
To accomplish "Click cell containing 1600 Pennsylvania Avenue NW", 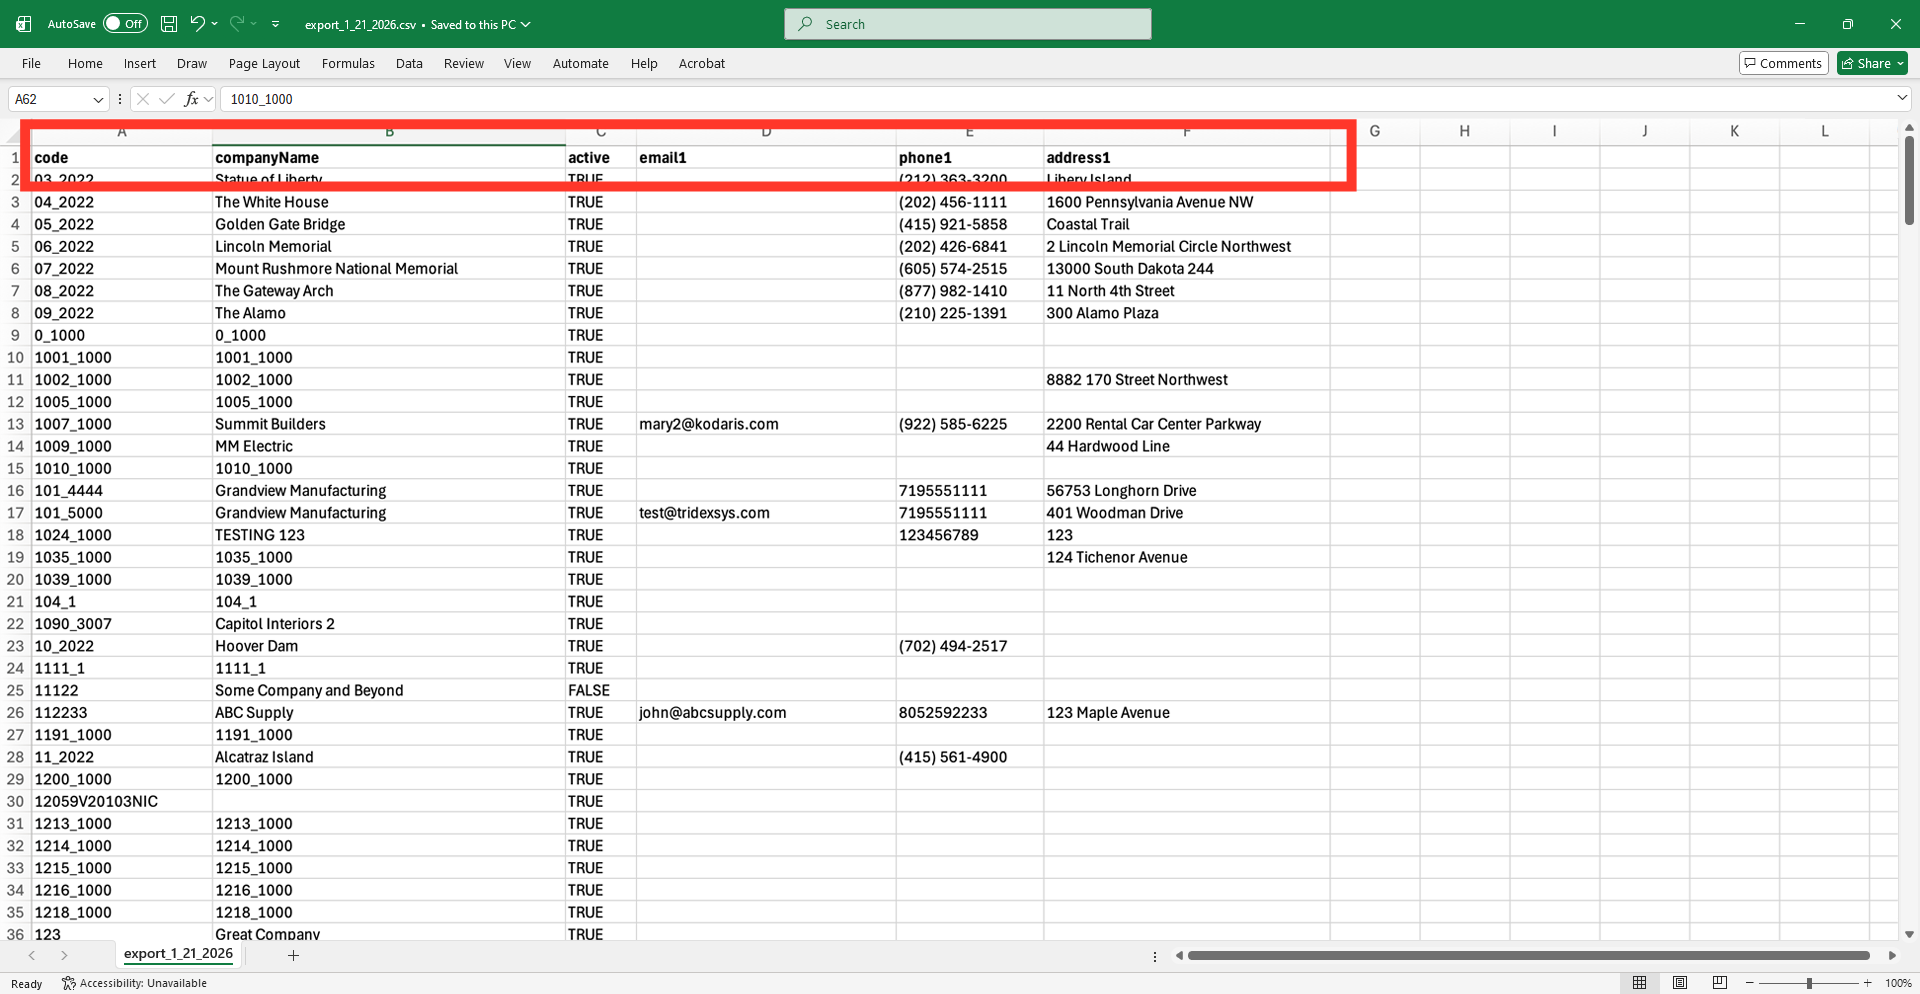I will (x=1187, y=202).
